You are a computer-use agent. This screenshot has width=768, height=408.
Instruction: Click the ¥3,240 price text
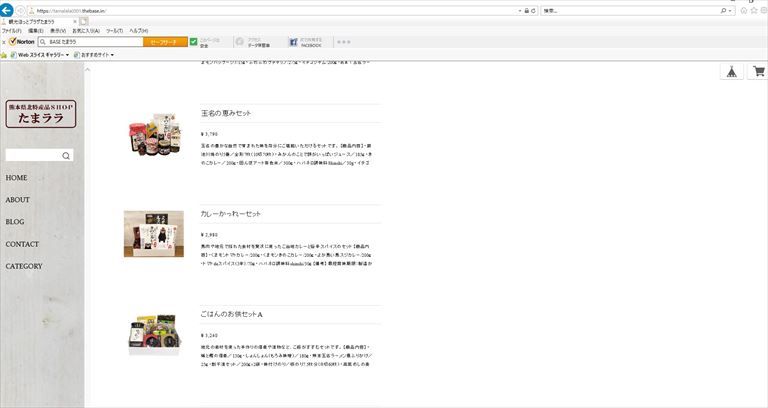pos(209,336)
